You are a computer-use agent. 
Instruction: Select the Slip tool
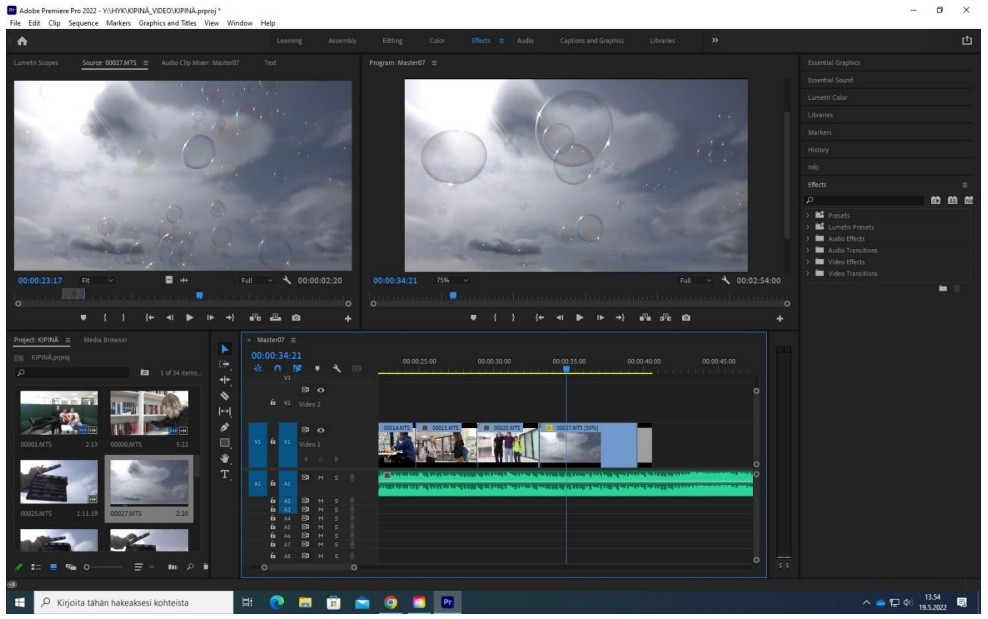tap(225, 411)
